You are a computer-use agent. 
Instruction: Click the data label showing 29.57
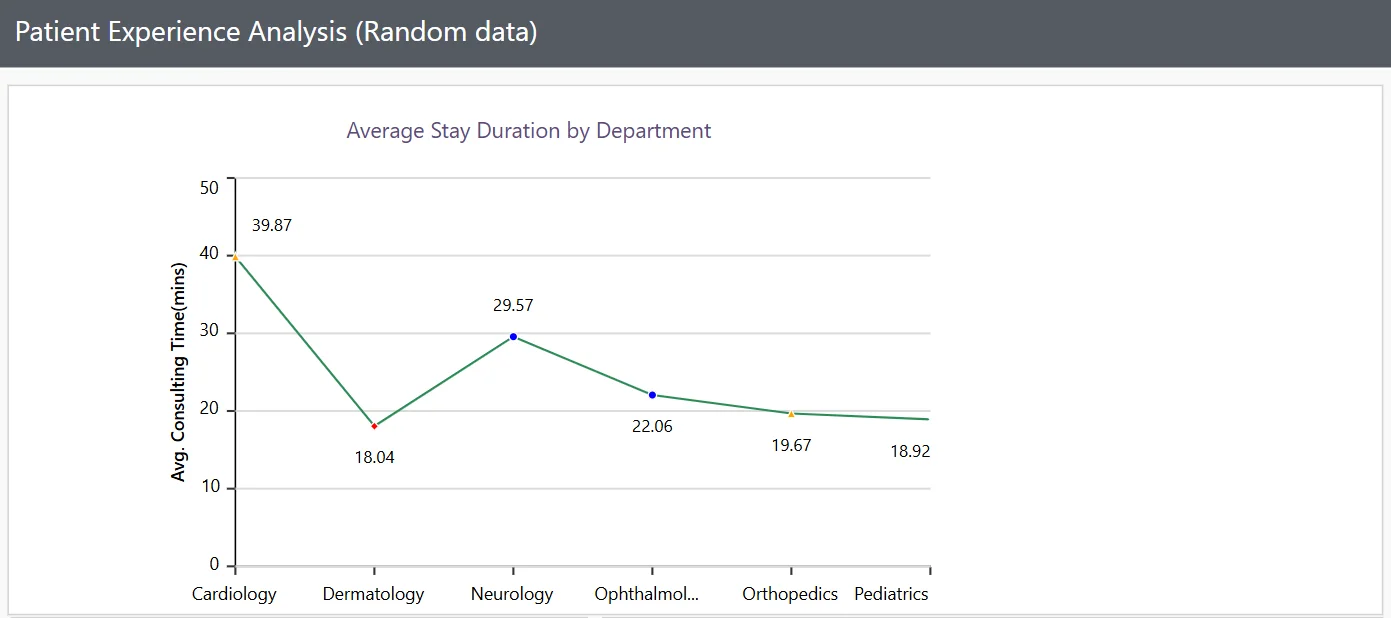(x=511, y=305)
